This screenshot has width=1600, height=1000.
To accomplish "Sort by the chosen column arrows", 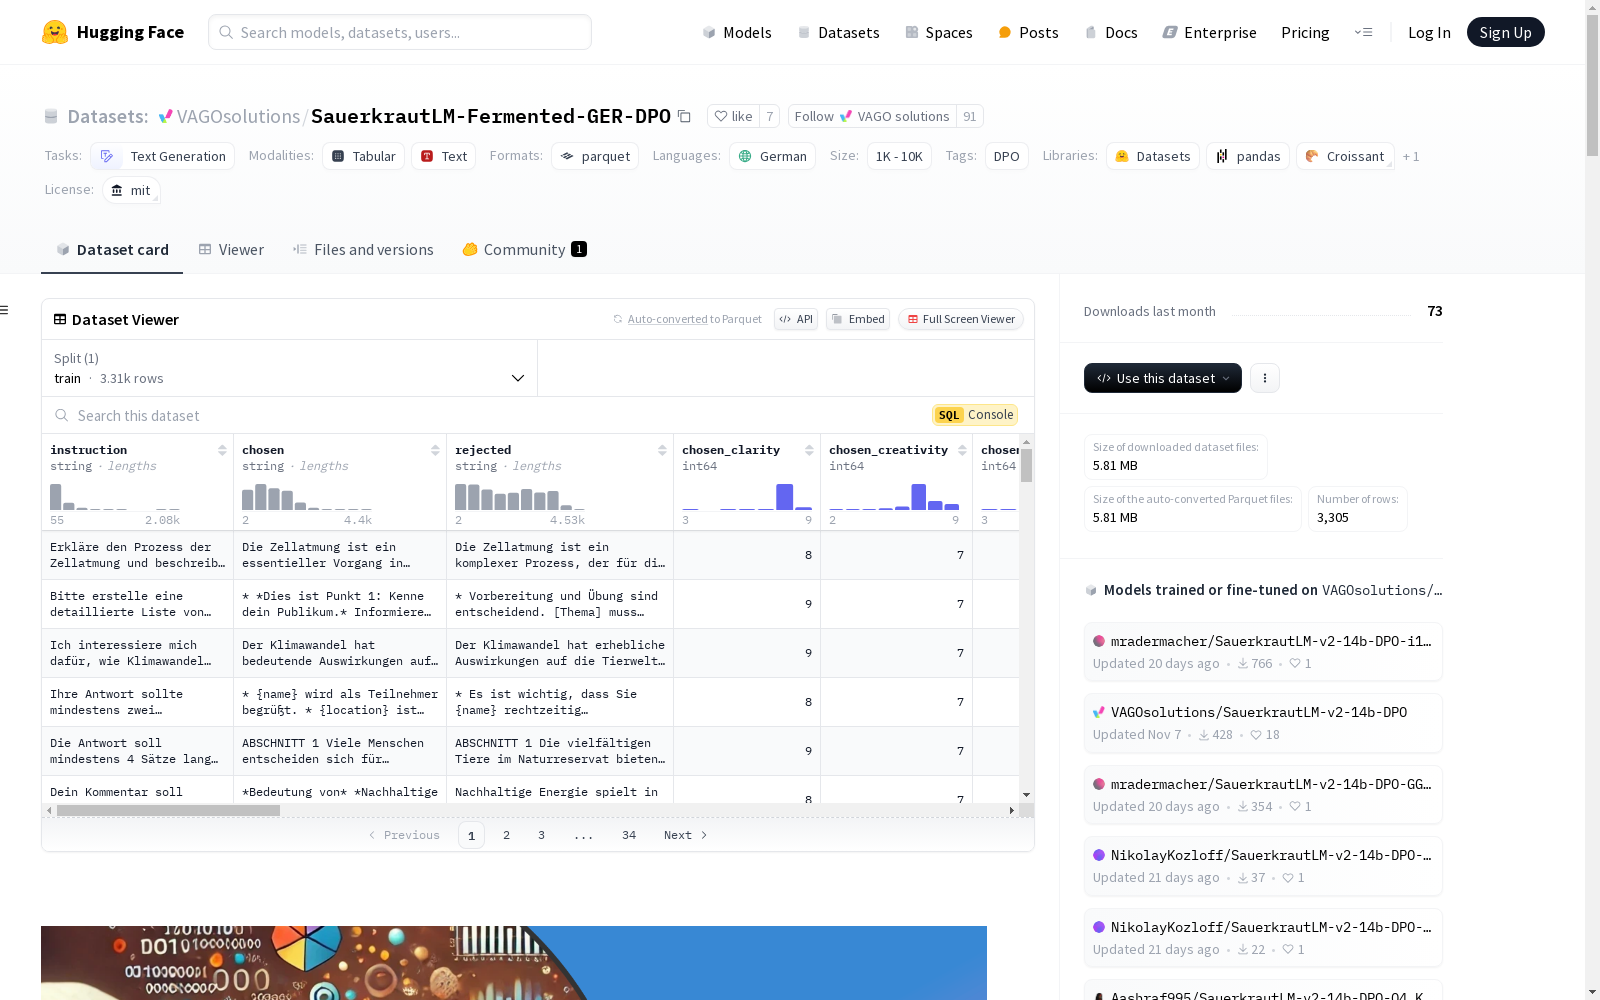I will pyautogui.click(x=435, y=450).
